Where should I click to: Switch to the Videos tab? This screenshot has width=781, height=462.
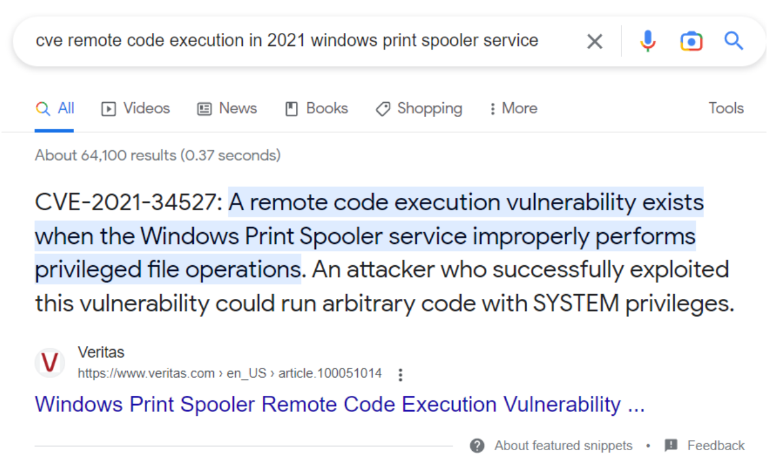136,108
